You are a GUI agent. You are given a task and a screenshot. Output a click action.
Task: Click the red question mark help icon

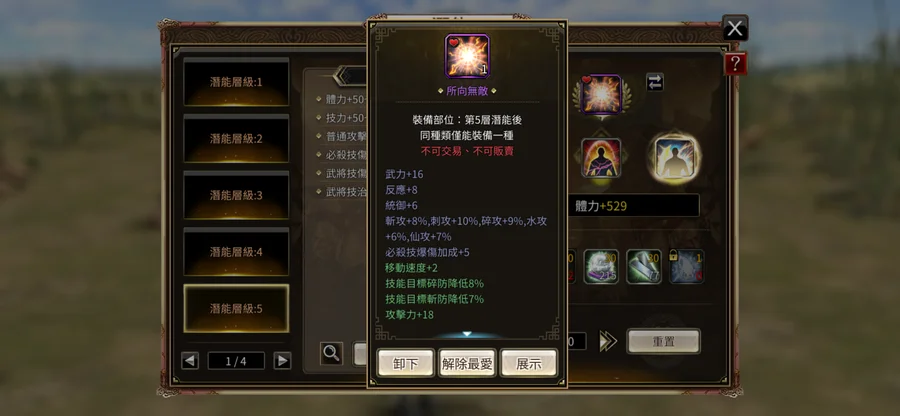click(735, 63)
